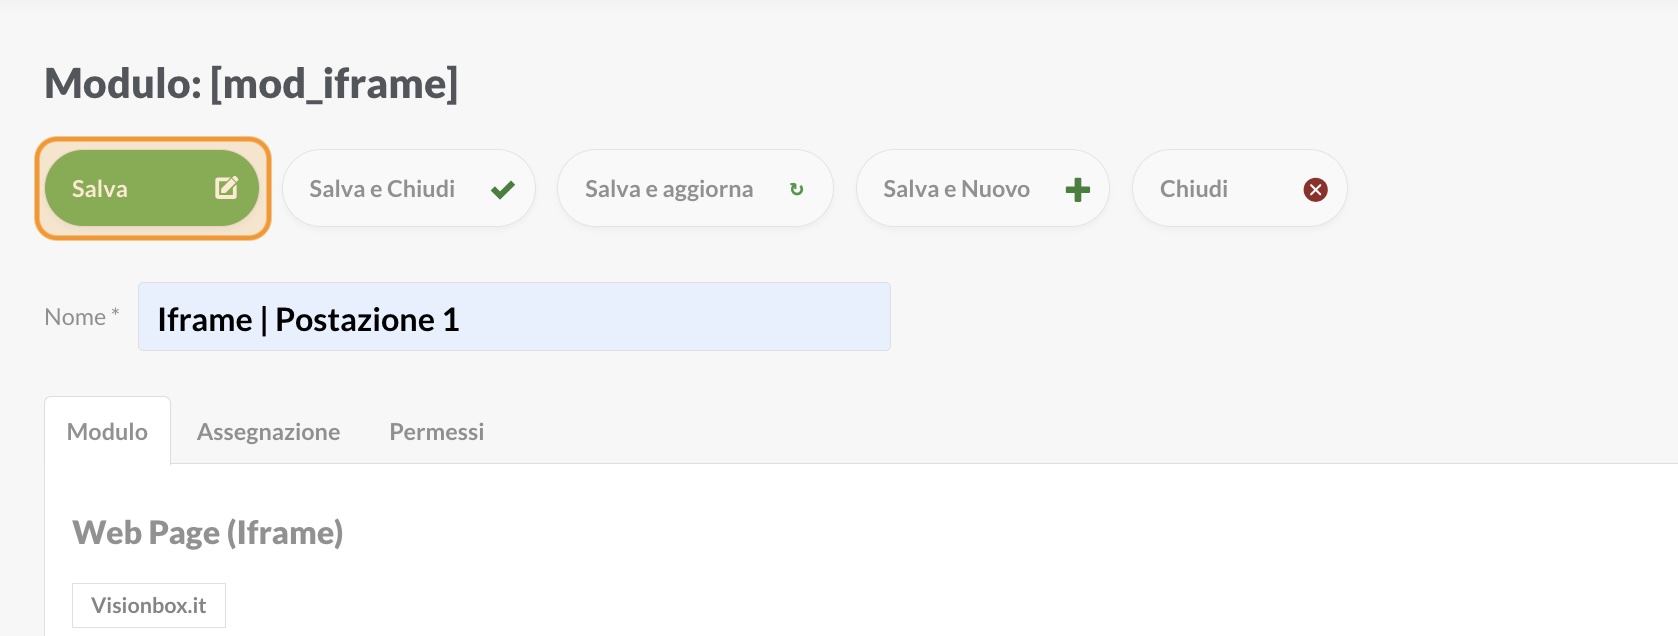This screenshot has height=636, width=1678.
Task: Click the required asterisk beside Nome
Action: point(115,313)
